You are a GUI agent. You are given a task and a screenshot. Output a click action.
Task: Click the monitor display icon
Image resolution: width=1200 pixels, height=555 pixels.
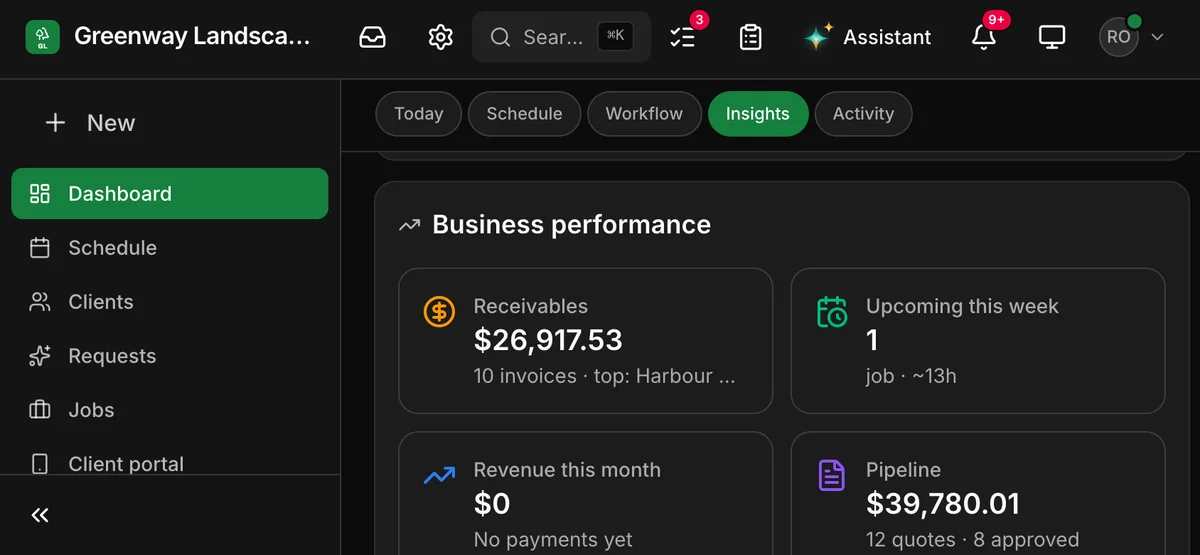tap(1052, 37)
